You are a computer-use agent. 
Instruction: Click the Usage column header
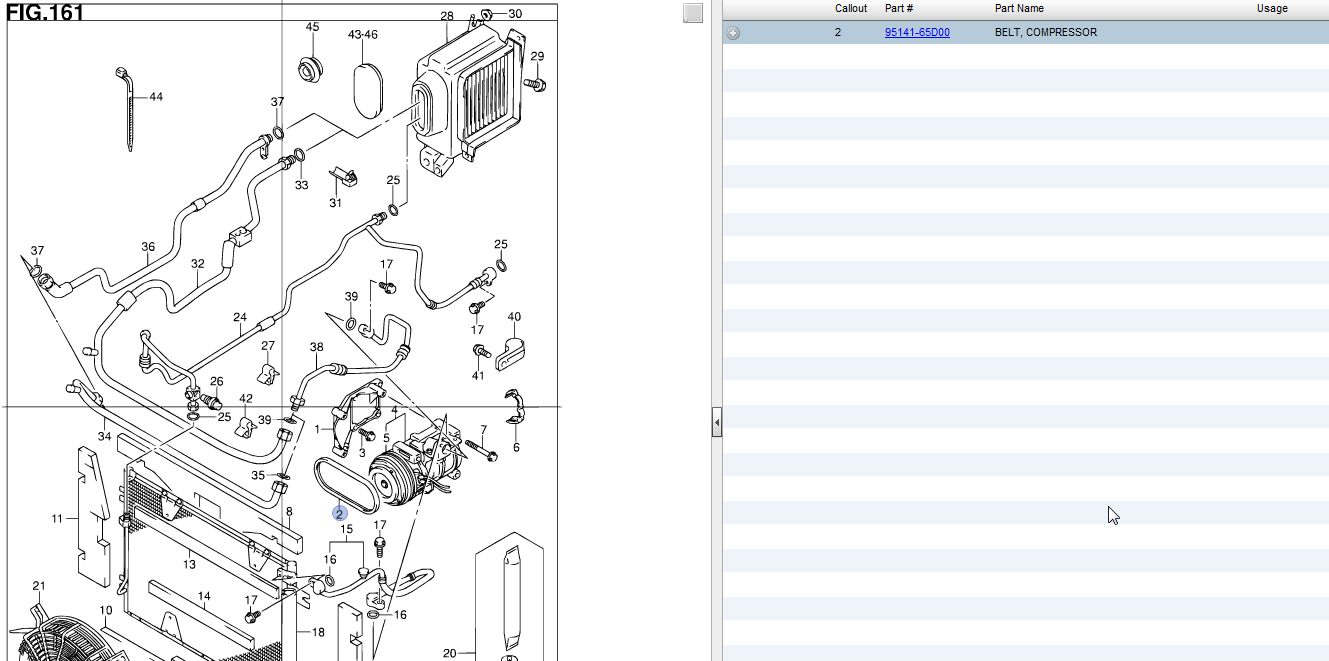(x=1272, y=9)
